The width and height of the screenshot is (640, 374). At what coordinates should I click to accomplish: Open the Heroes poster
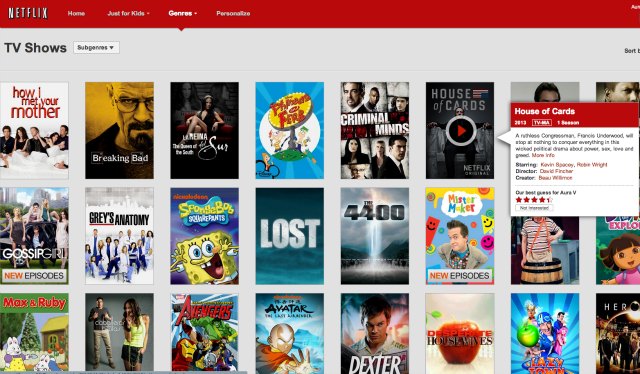pyautogui.click(x=618, y=333)
